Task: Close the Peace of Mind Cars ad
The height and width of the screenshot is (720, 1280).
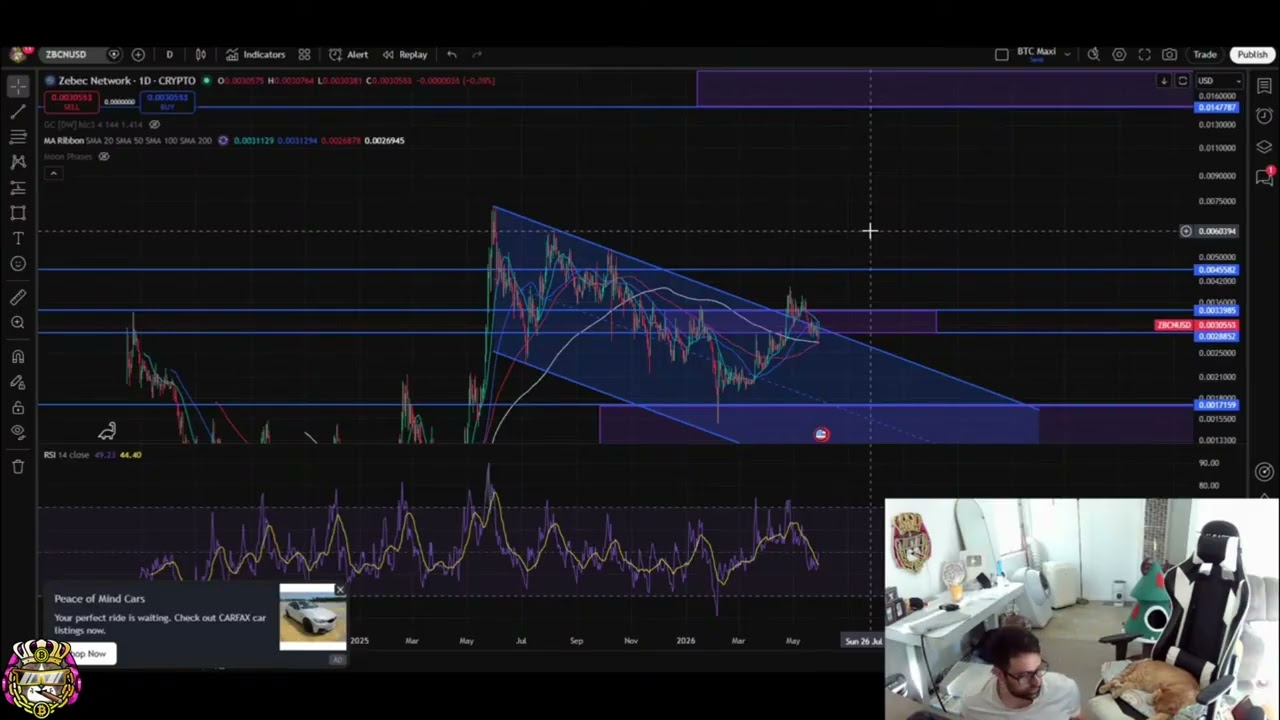Action: [x=340, y=591]
